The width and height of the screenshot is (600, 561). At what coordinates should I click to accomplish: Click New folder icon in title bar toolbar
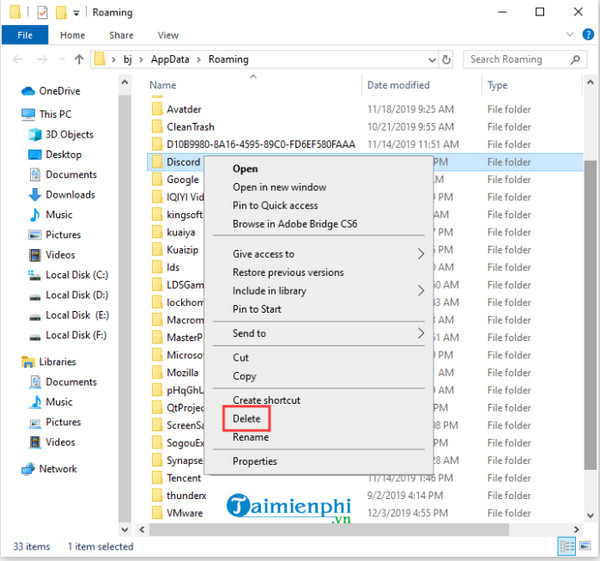pyautogui.click(x=61, y=12)
